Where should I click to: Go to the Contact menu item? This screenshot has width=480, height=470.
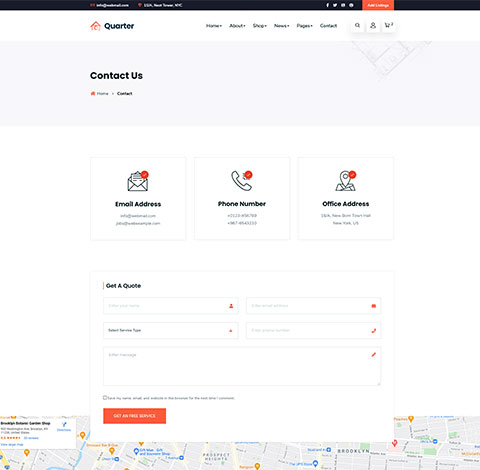328,26
